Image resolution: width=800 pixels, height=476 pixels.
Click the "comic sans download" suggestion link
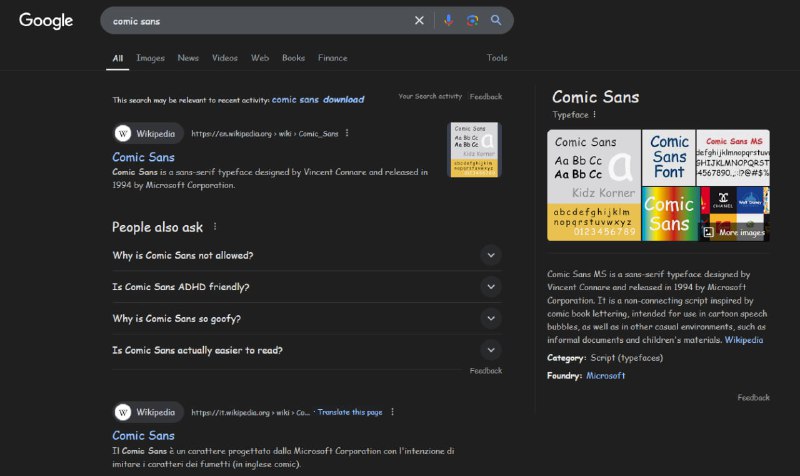(318, 99)
